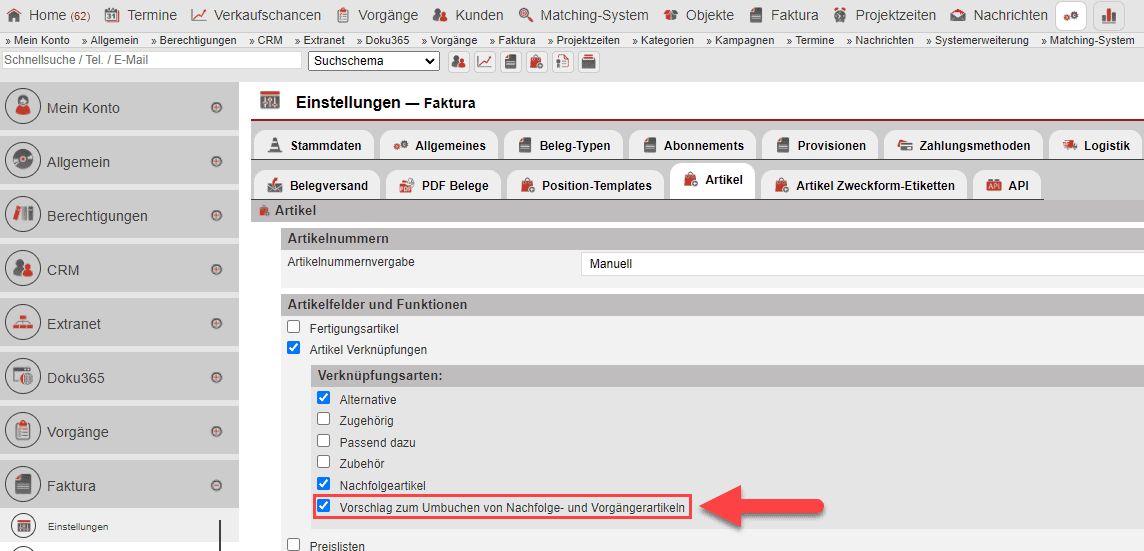Image resolution: width=1144 pixels, height=551 pixels.
Task: Open the statistics bar chart icon
Action: 1109,15
